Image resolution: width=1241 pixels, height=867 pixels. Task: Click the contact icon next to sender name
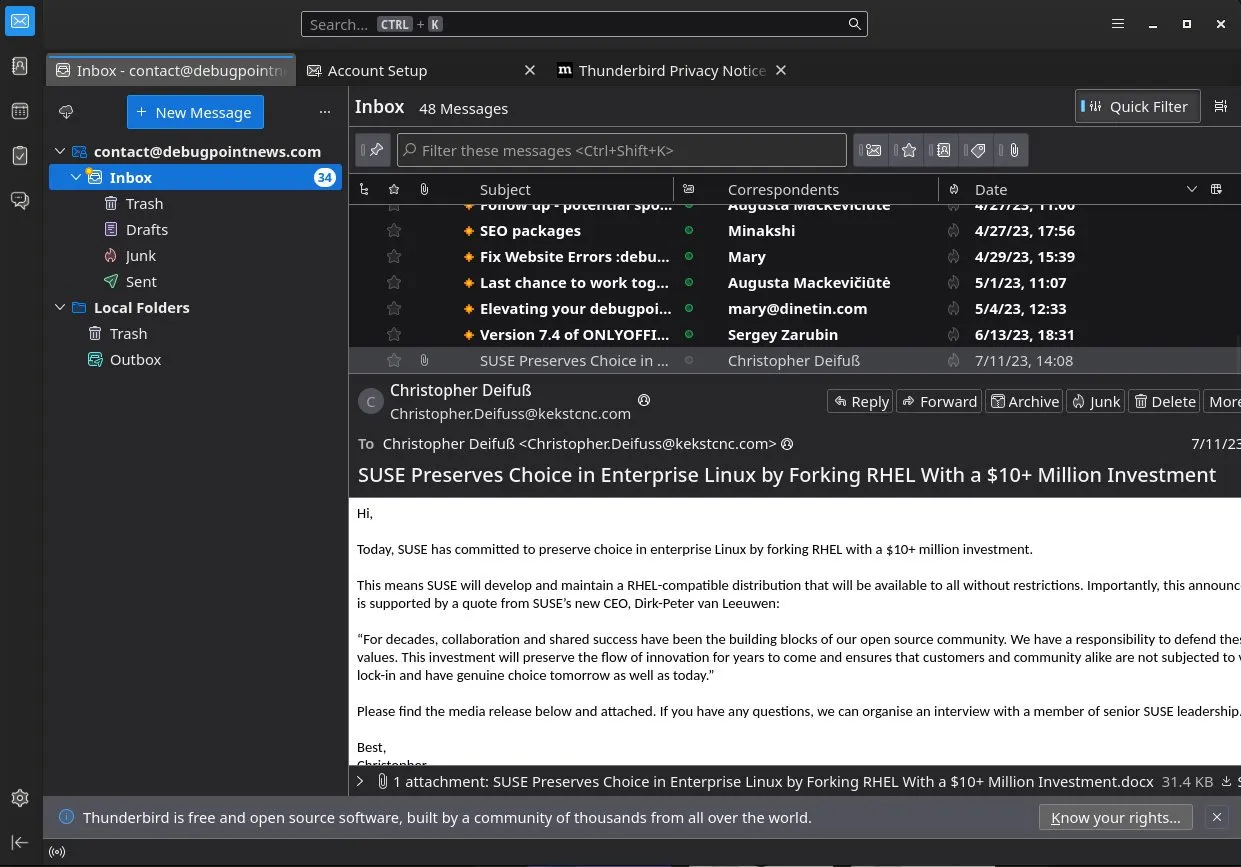coord(644,400)
